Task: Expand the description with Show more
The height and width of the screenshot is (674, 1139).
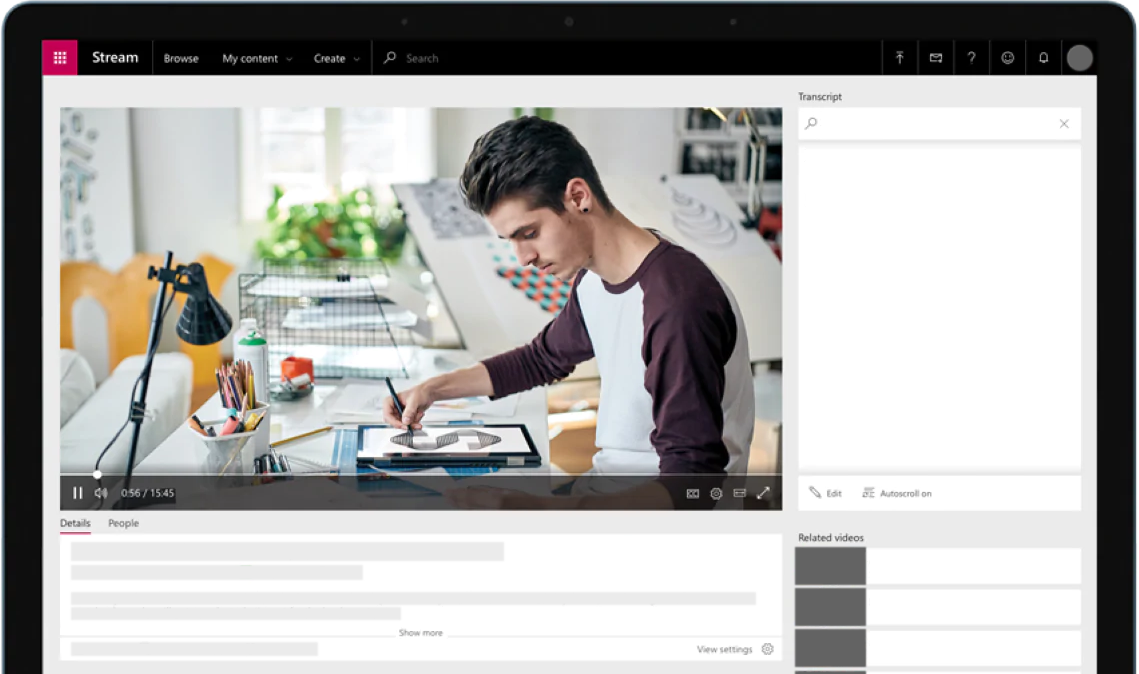Action: click(420, 633)
